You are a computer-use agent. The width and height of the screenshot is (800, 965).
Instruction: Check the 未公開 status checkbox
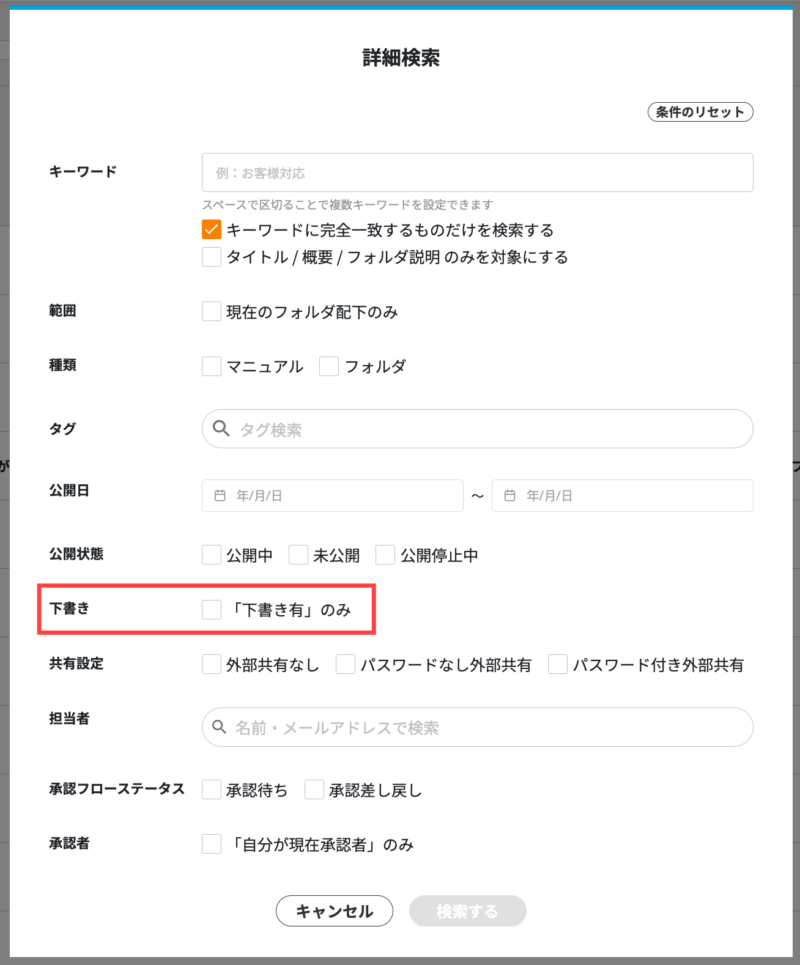296,555
